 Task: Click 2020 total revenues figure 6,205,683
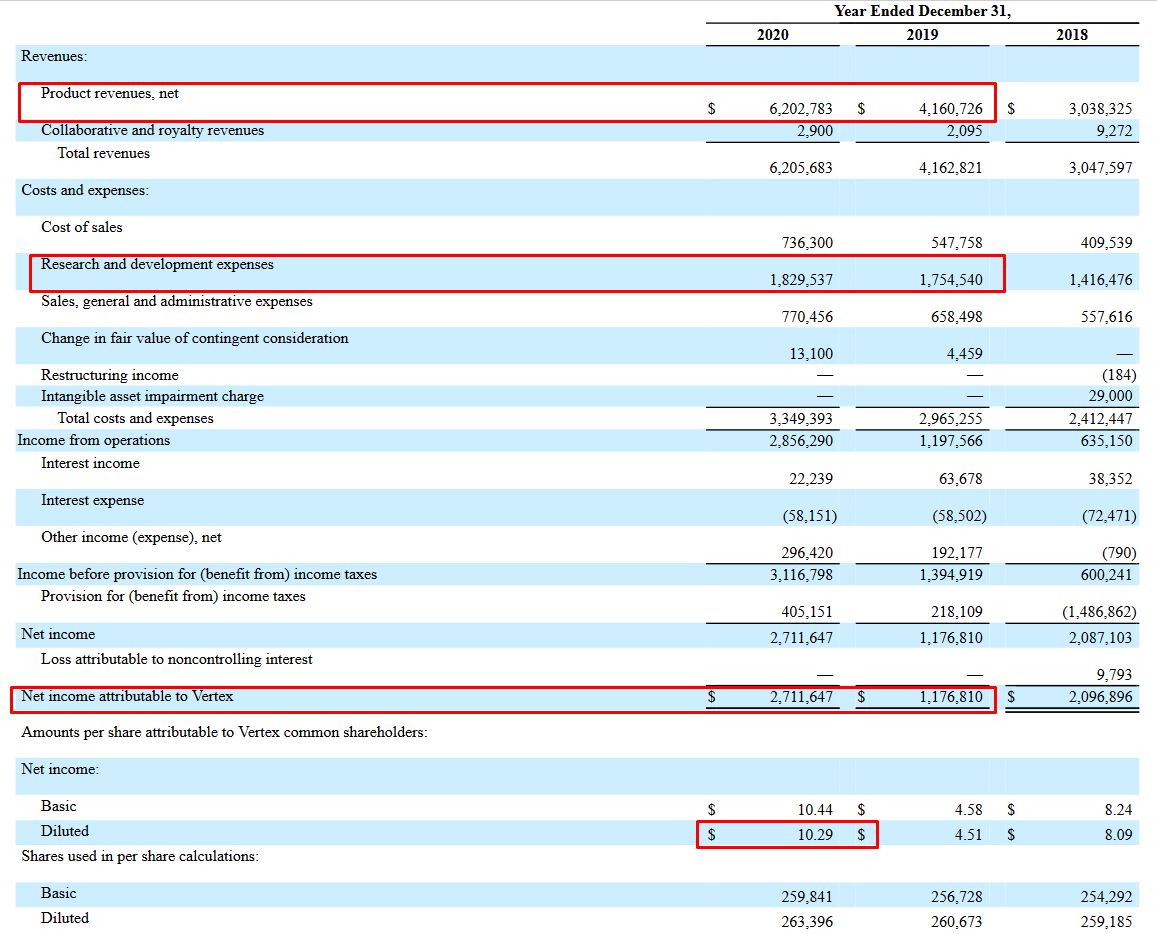pos(800,168)
